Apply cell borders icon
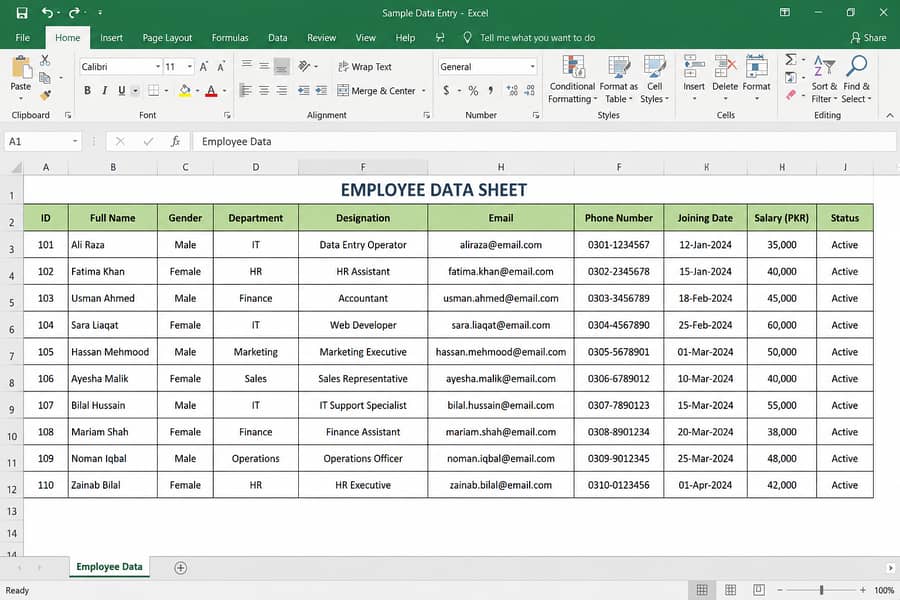The height and width of the screenshot is (600, 900). [x=153, y=90]
